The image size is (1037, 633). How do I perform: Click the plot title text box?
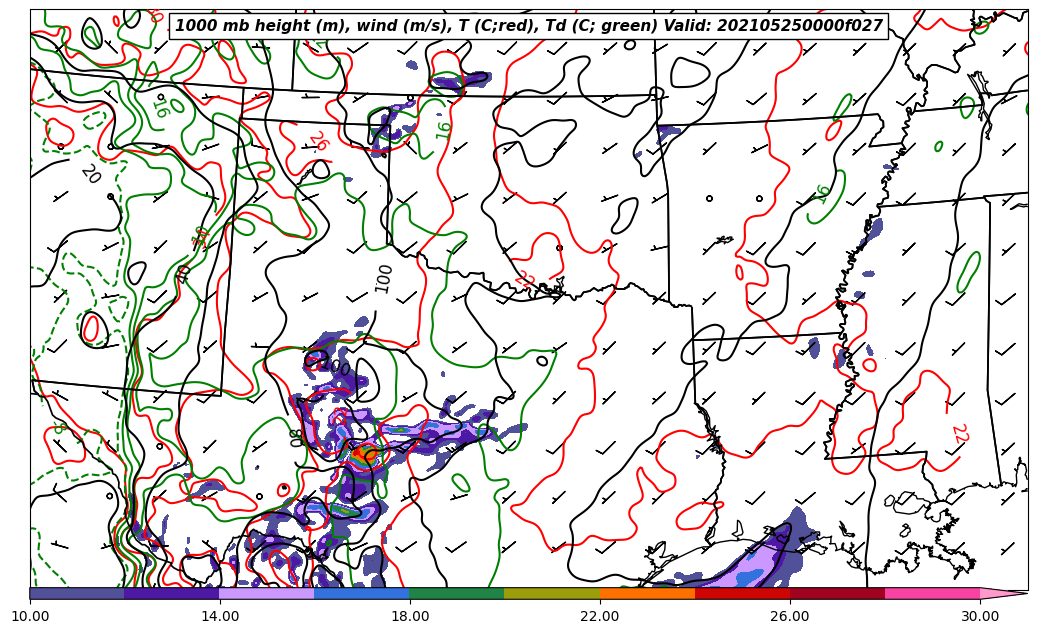pos(529,26)
